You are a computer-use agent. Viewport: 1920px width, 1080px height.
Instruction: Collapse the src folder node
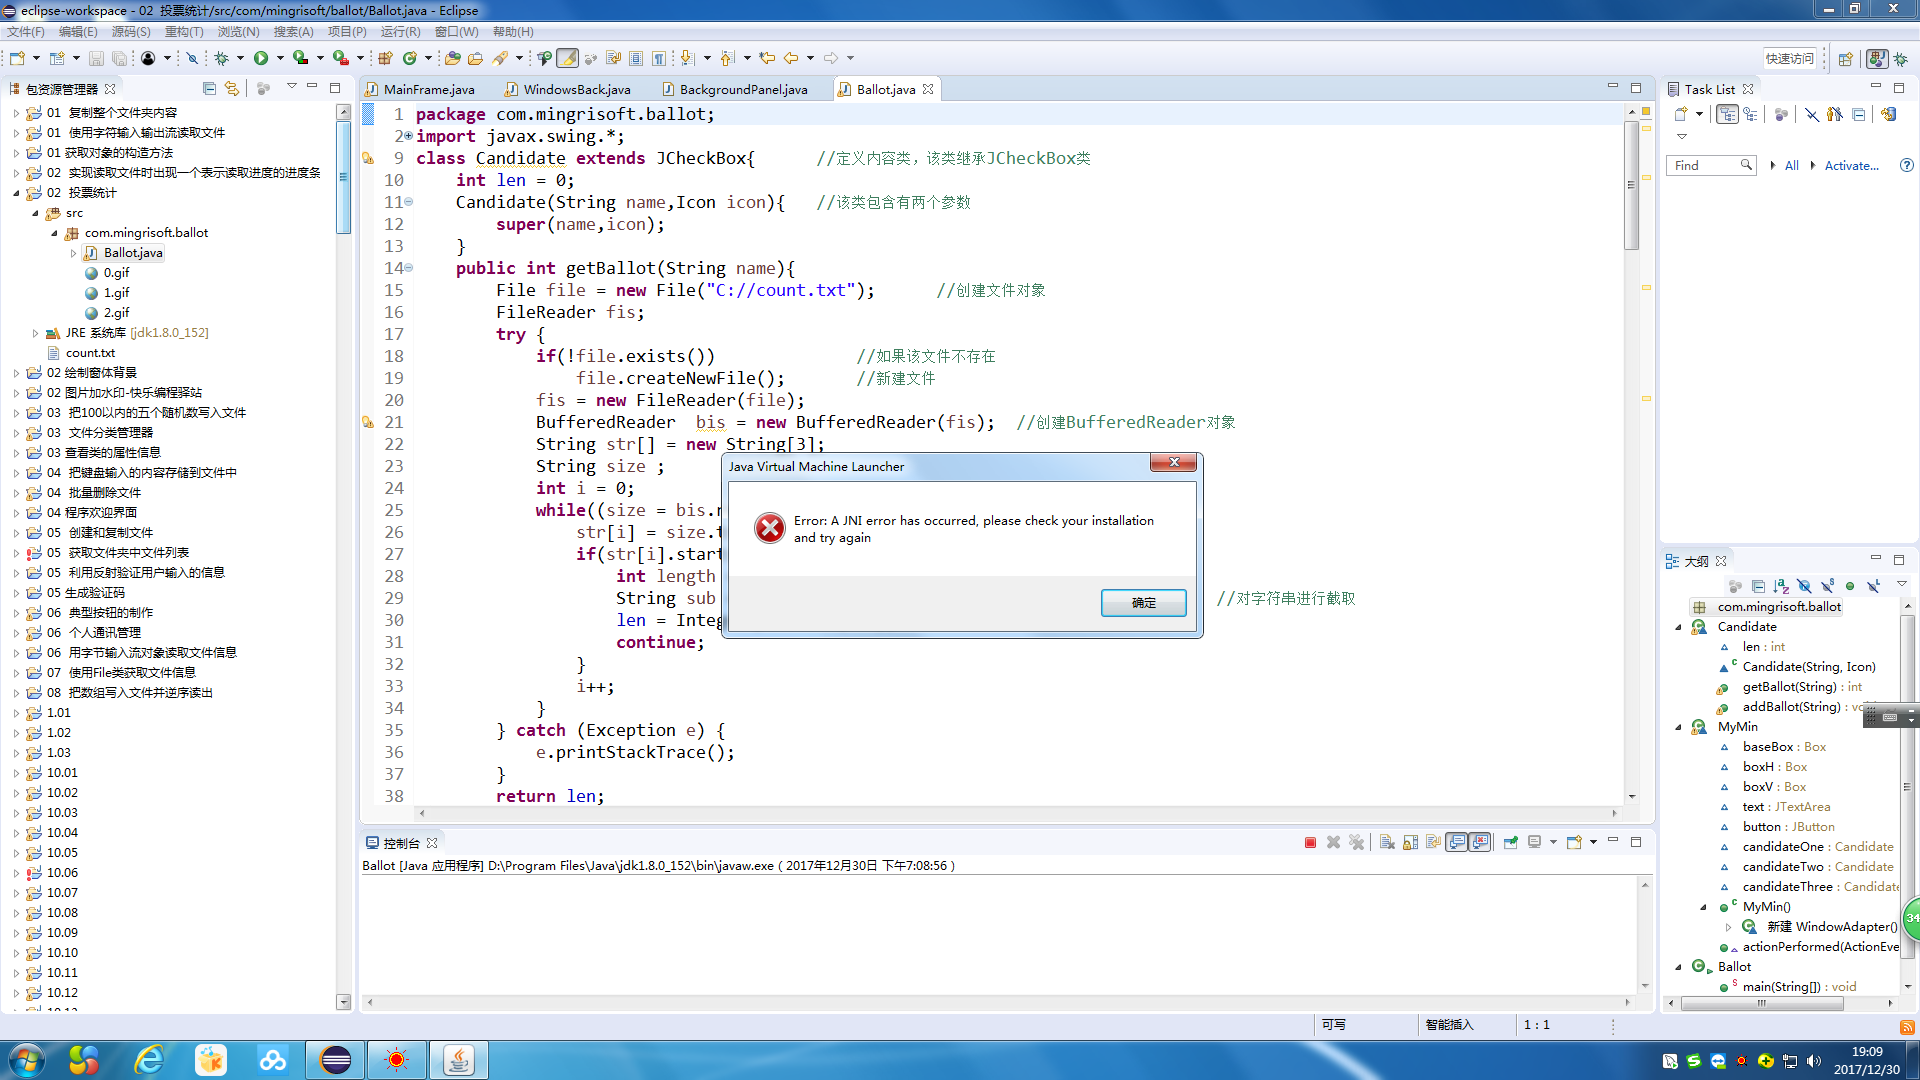pos(35,213)
